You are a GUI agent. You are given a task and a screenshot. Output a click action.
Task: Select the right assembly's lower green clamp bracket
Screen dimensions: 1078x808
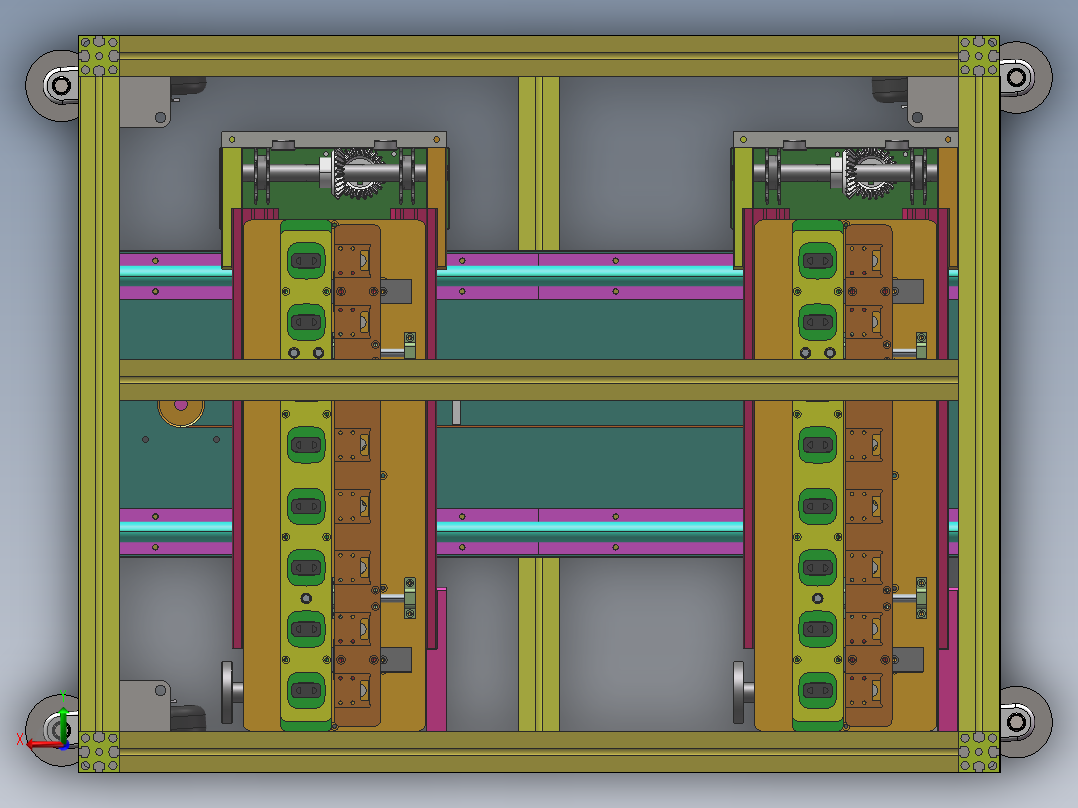pos(921,598)
